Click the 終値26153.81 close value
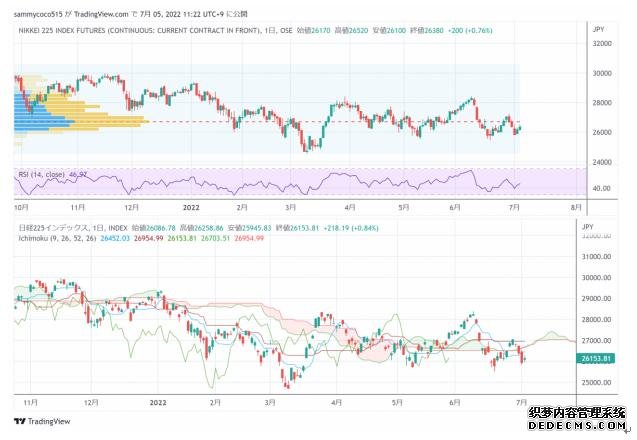The height and width of the screenshot is (440, 637). pos(297,228)
